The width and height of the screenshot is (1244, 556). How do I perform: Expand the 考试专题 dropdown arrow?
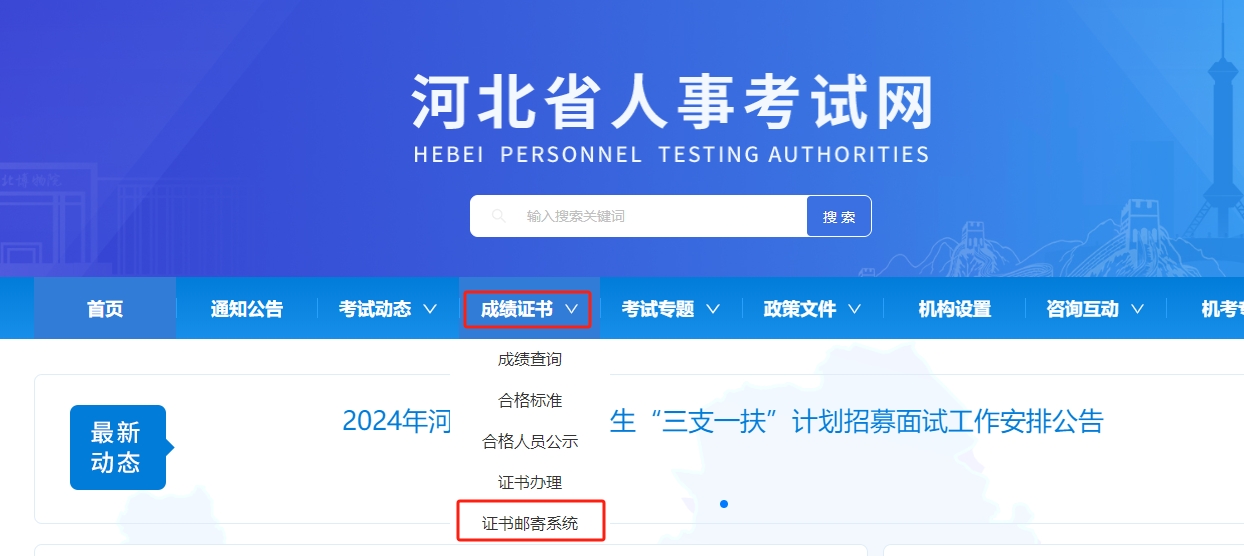tap(713, 309)
